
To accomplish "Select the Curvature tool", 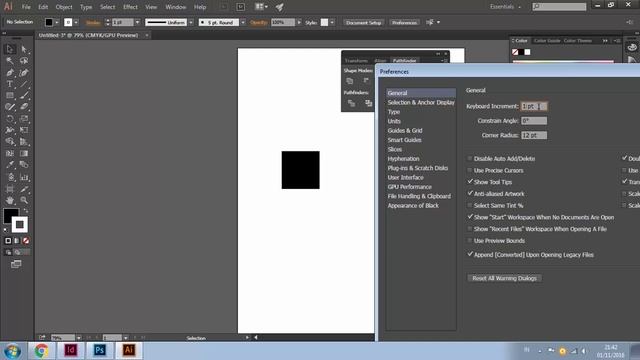I will (24, 73).
